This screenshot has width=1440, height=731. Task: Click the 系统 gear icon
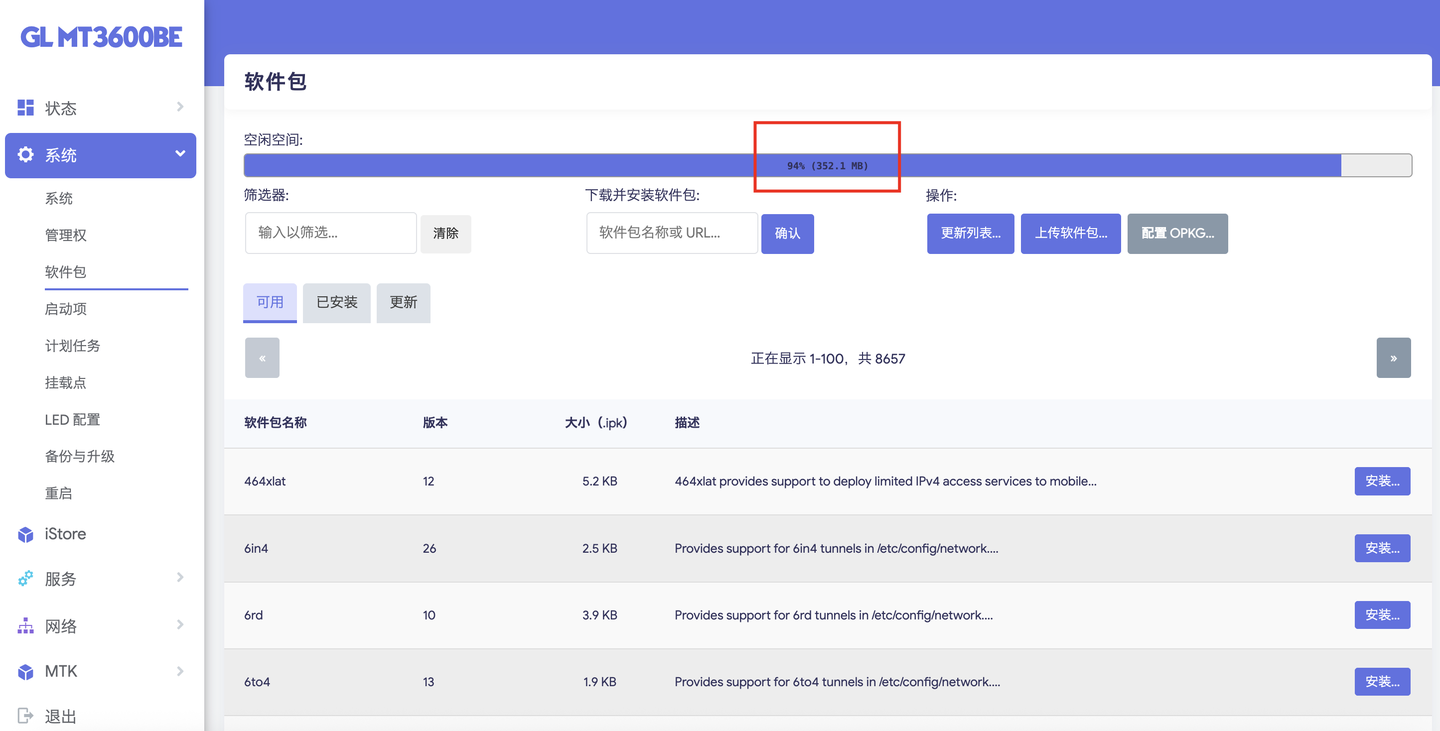pyautogui.click(x=26, y=155)
